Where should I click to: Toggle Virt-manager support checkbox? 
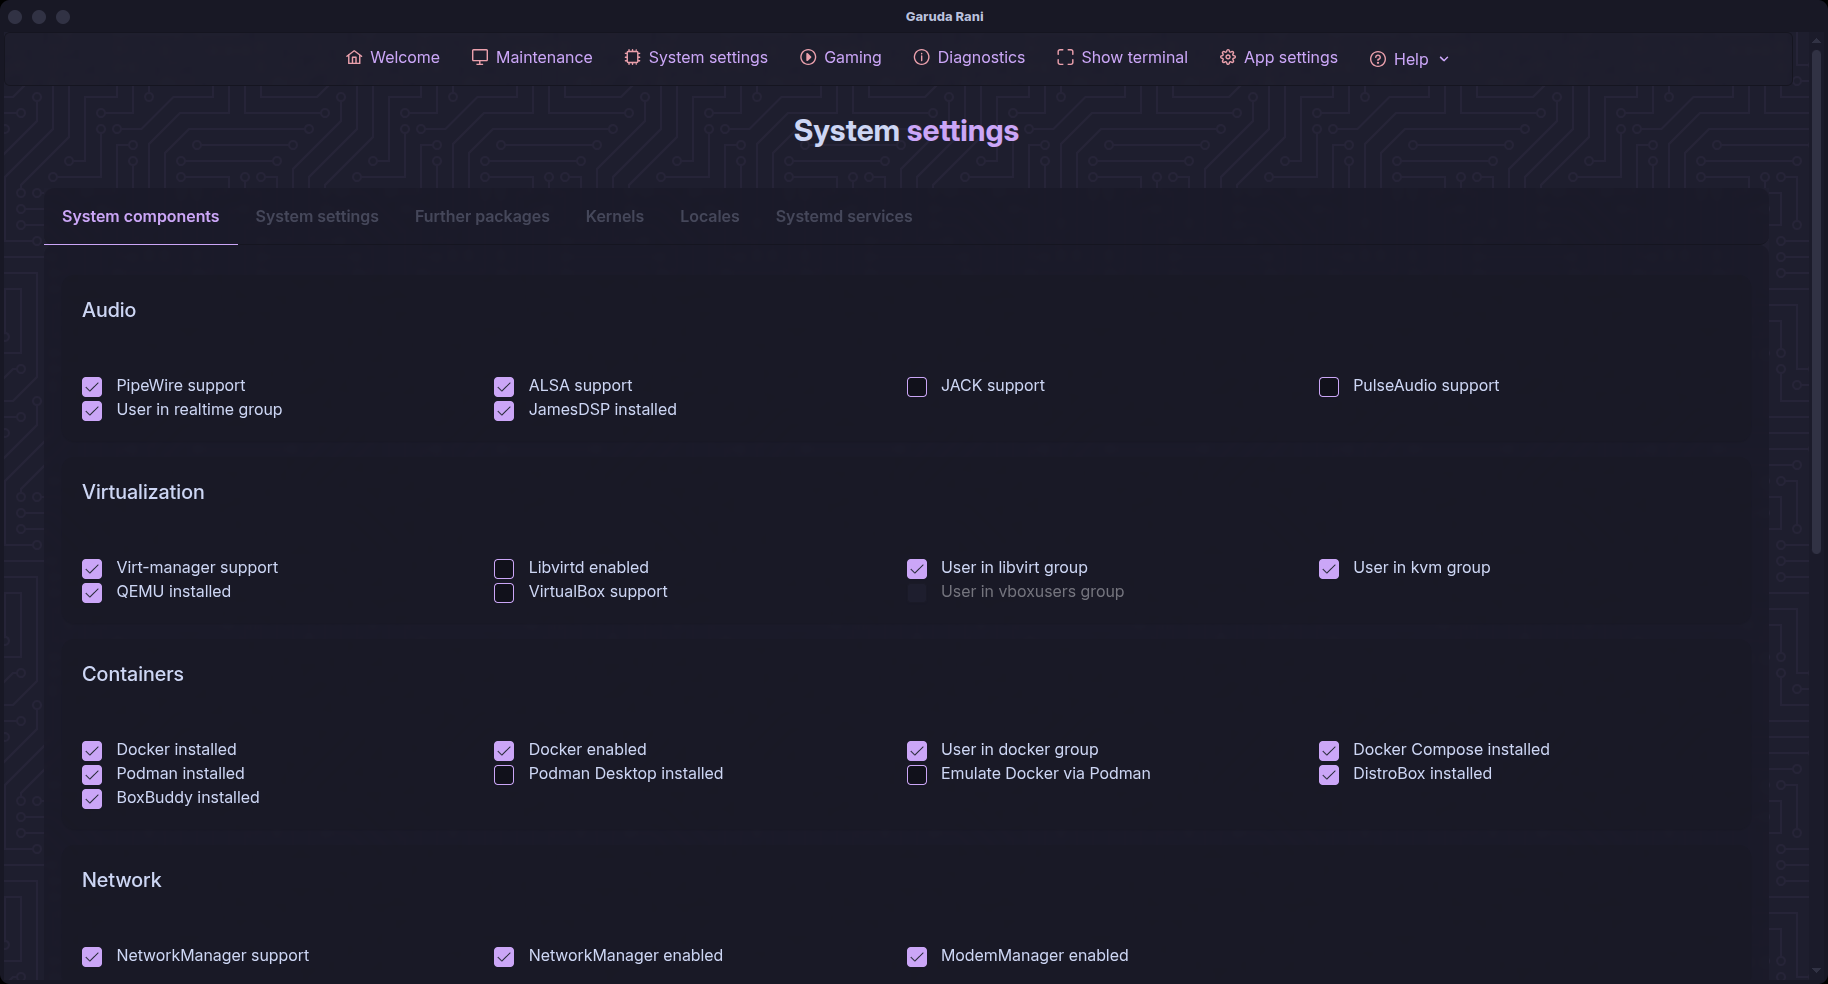92,569
